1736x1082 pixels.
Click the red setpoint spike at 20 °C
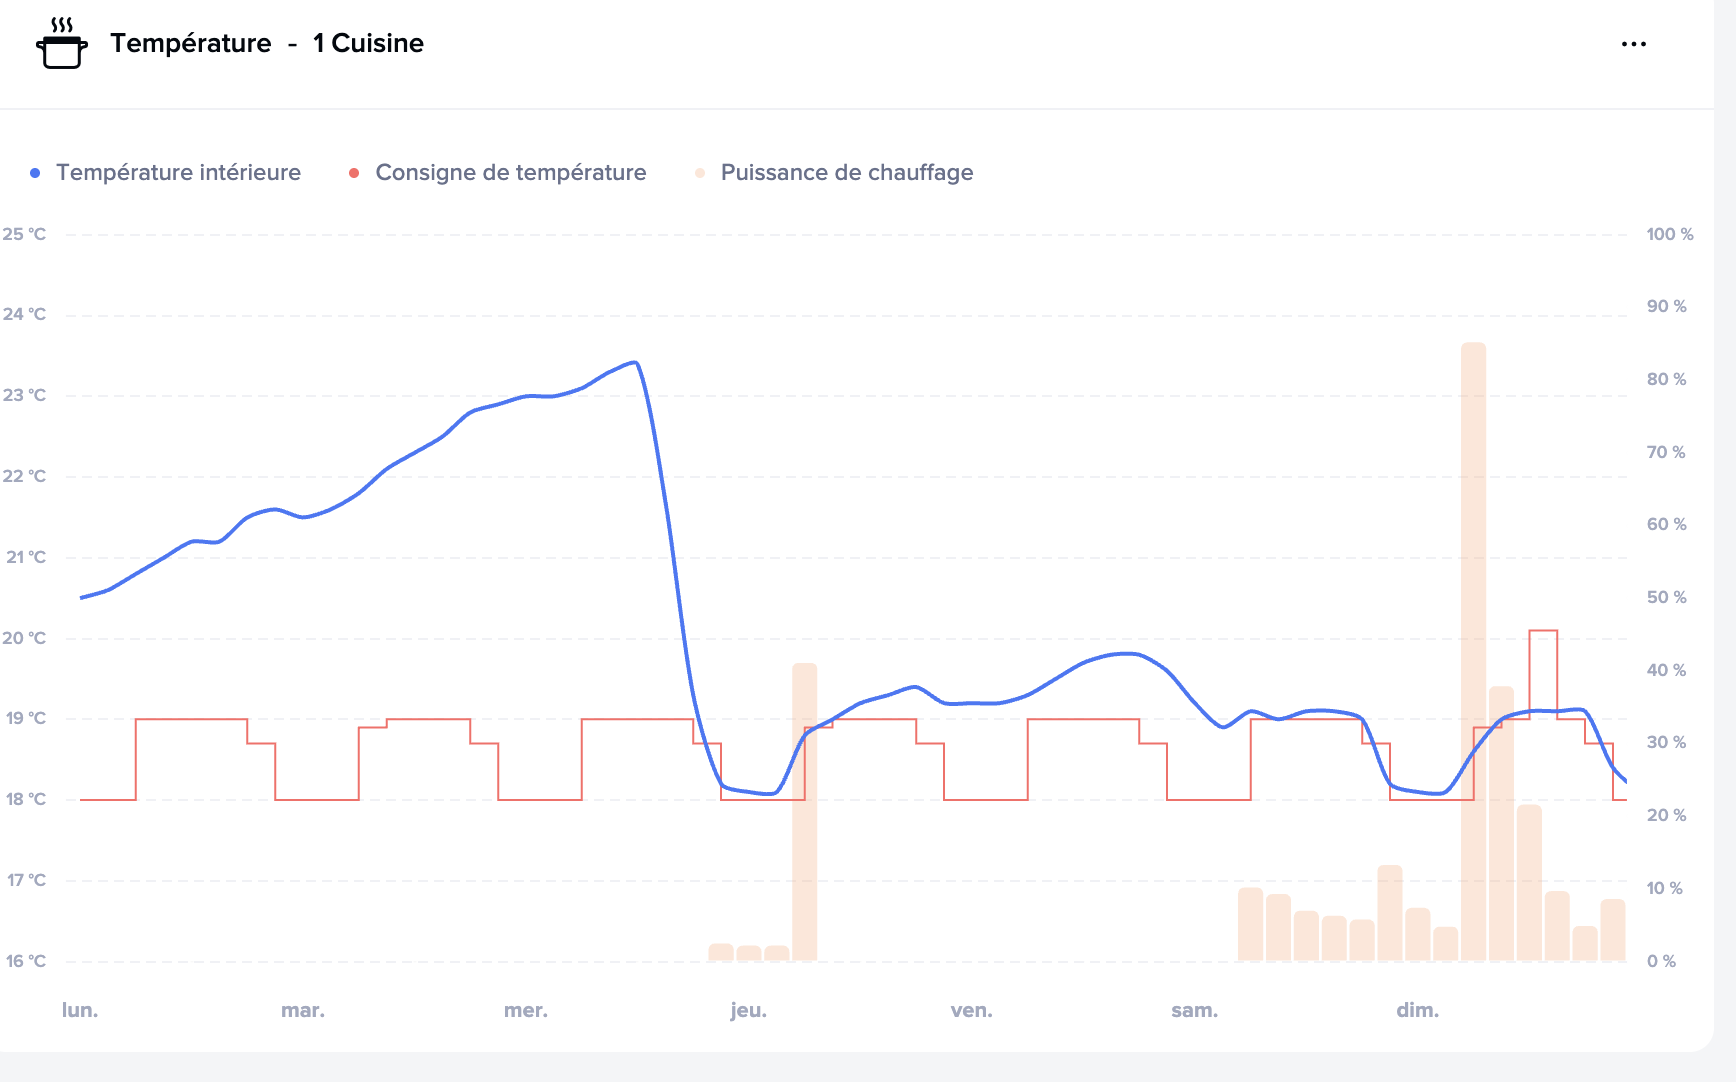coord(1543,632)
